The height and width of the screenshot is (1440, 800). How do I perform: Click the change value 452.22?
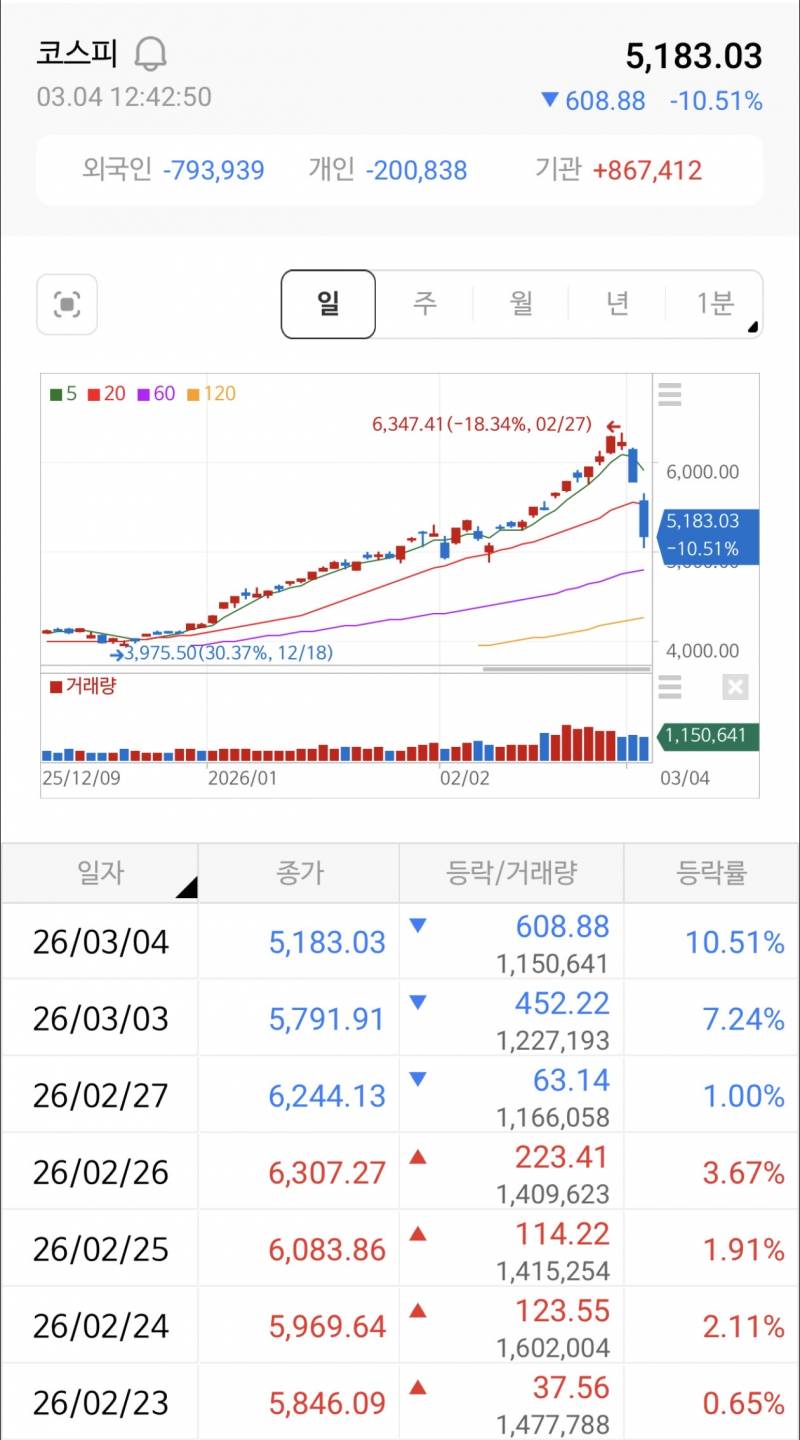(x=562, y=1003)
